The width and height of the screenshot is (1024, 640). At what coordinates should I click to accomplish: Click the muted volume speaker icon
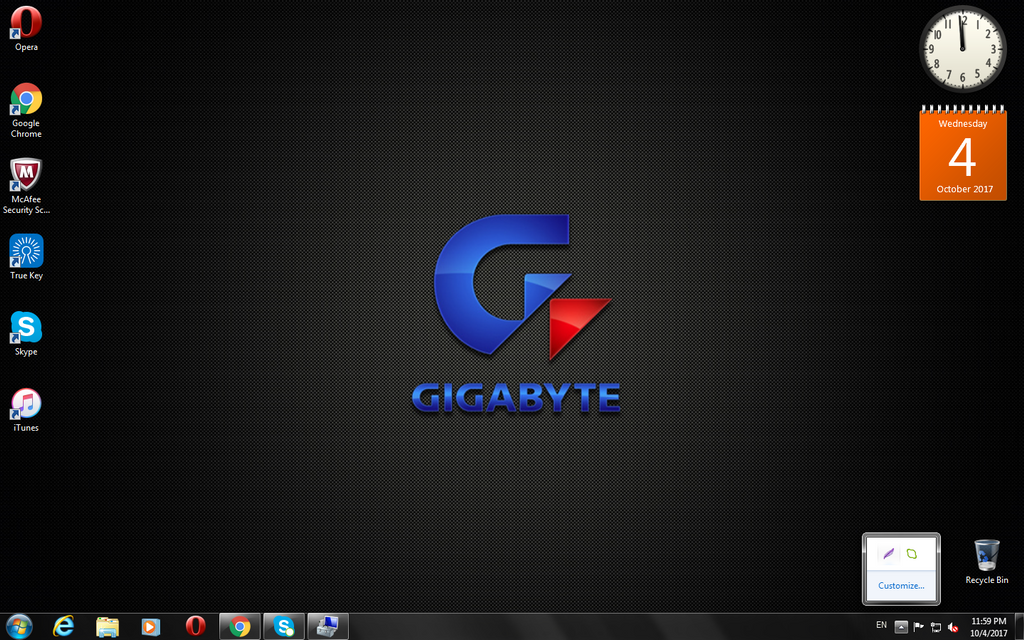pyautogui.click(x=953, y=627)
